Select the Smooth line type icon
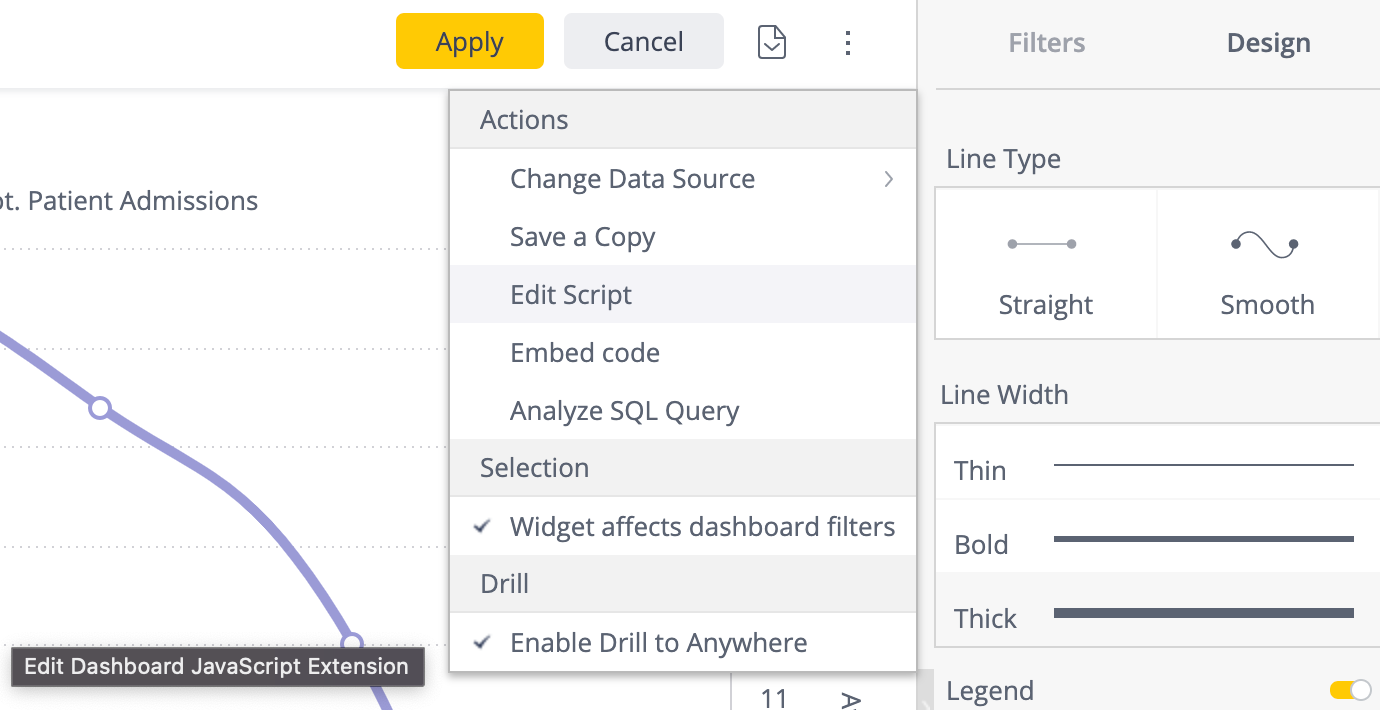This screenshot has width=1380, height=710. tap(1267, 263)
